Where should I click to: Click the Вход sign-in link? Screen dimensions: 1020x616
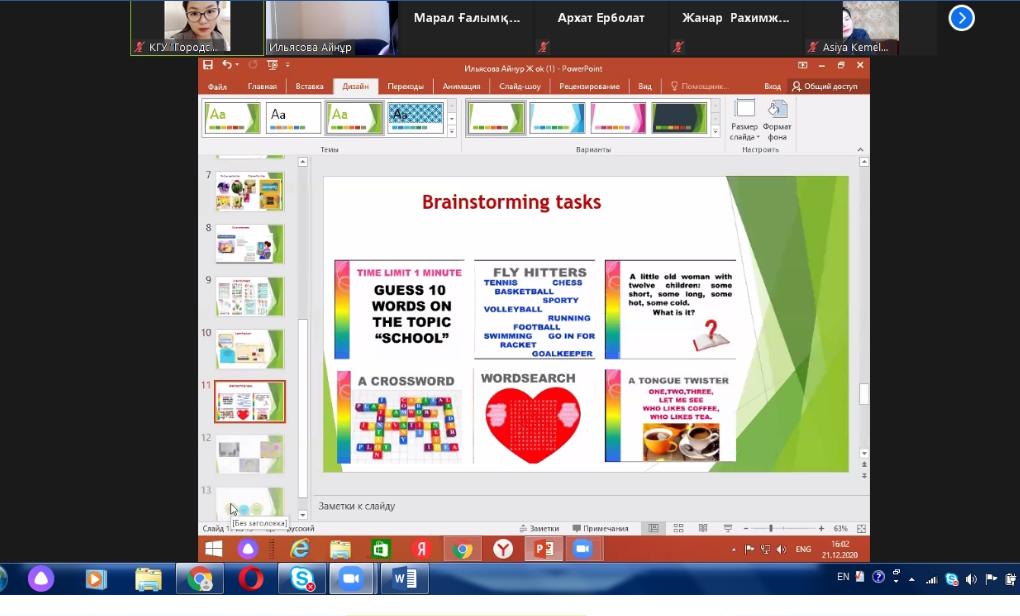[772, 86]
